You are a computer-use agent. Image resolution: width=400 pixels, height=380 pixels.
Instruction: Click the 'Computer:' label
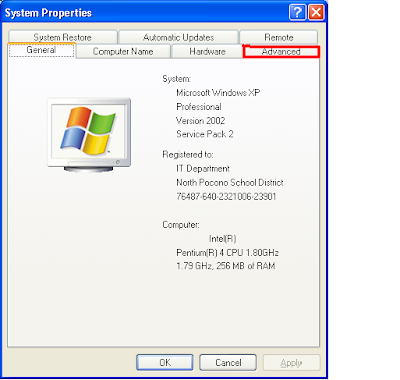click(181, 225)
